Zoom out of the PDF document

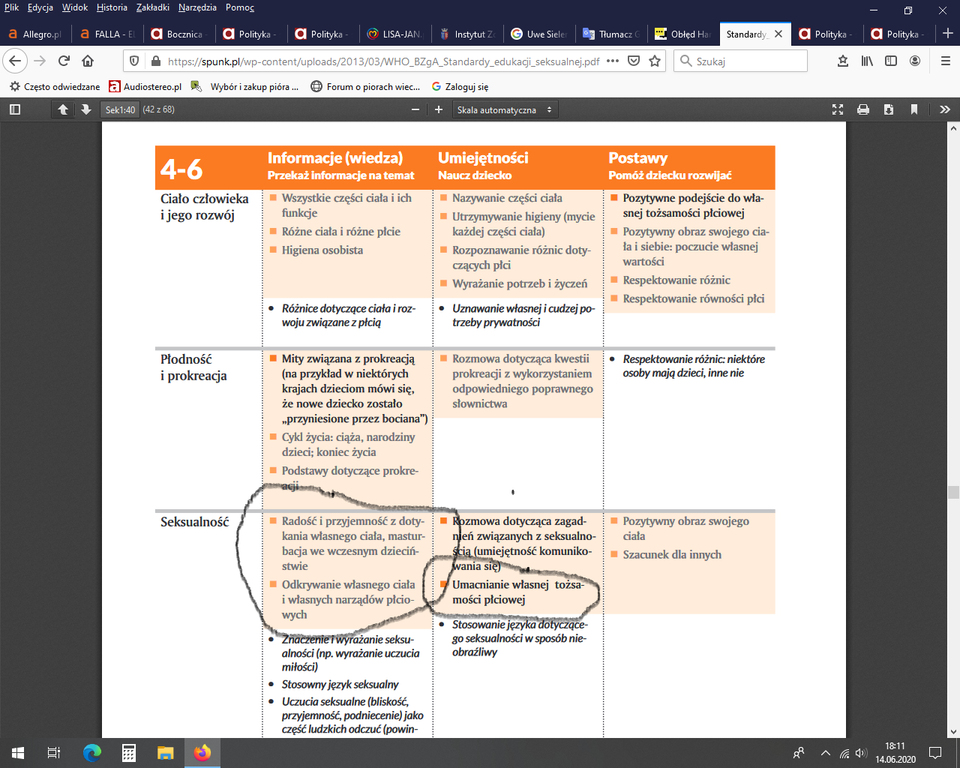coord(416,110)
